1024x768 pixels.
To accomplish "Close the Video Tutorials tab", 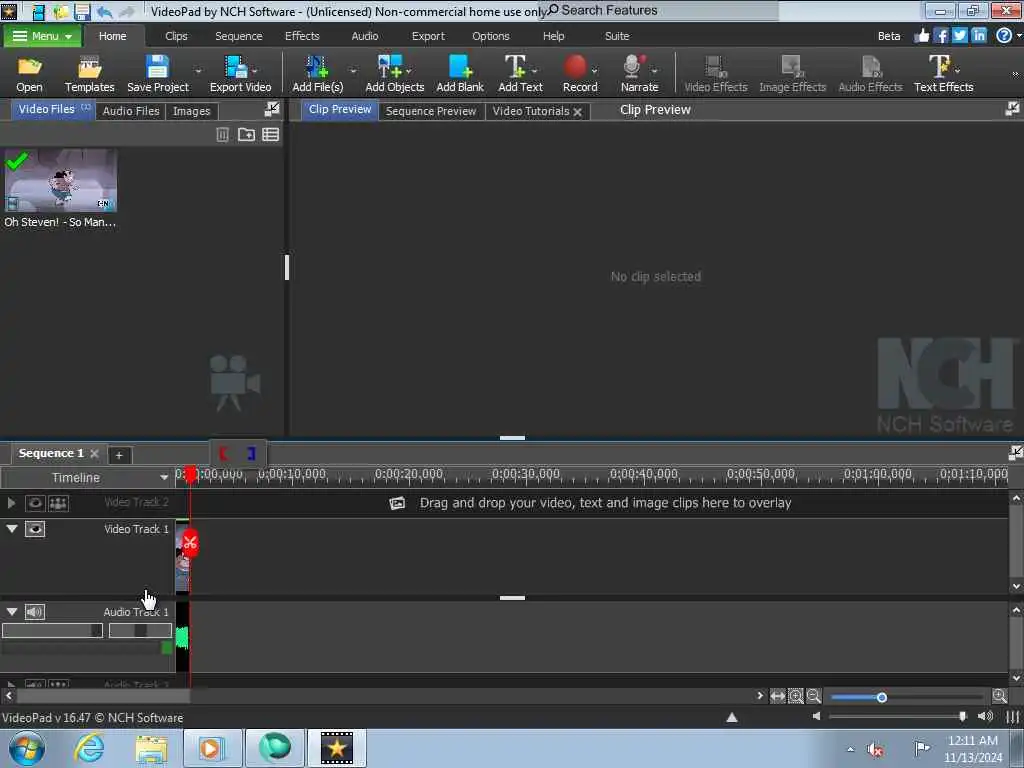I will click(x=577, y=112).
